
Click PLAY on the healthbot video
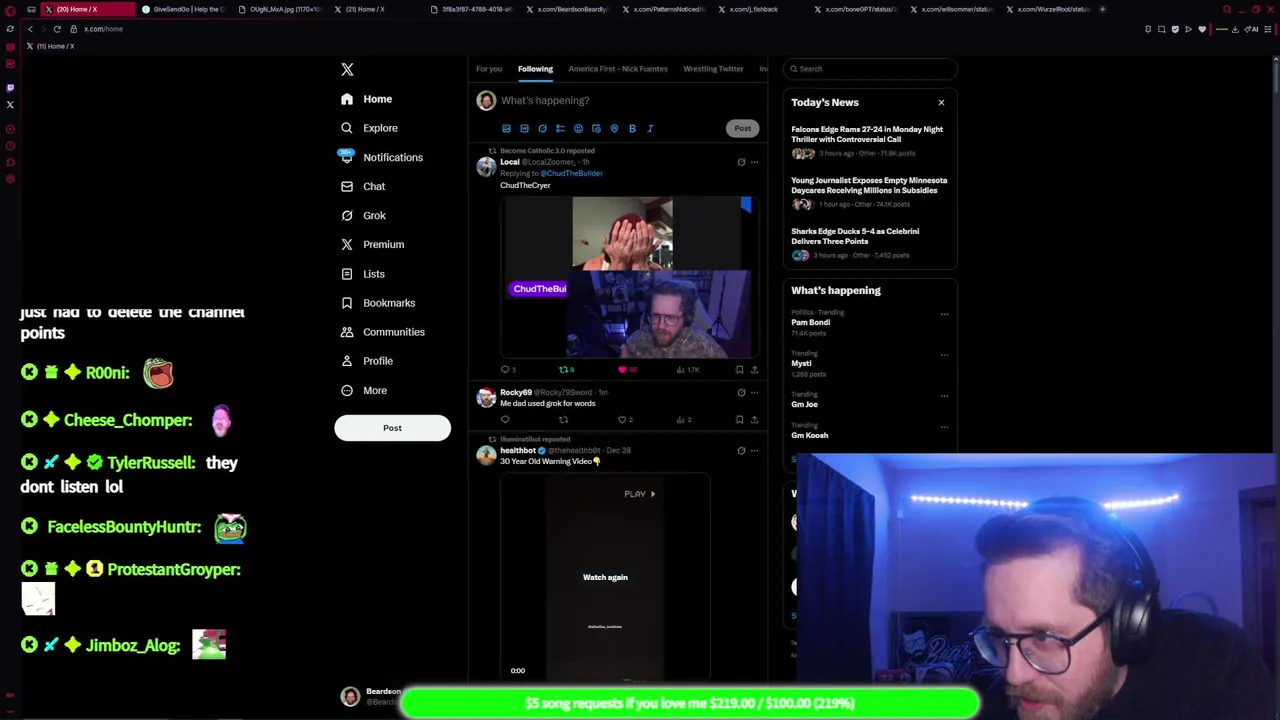(639, 494)
